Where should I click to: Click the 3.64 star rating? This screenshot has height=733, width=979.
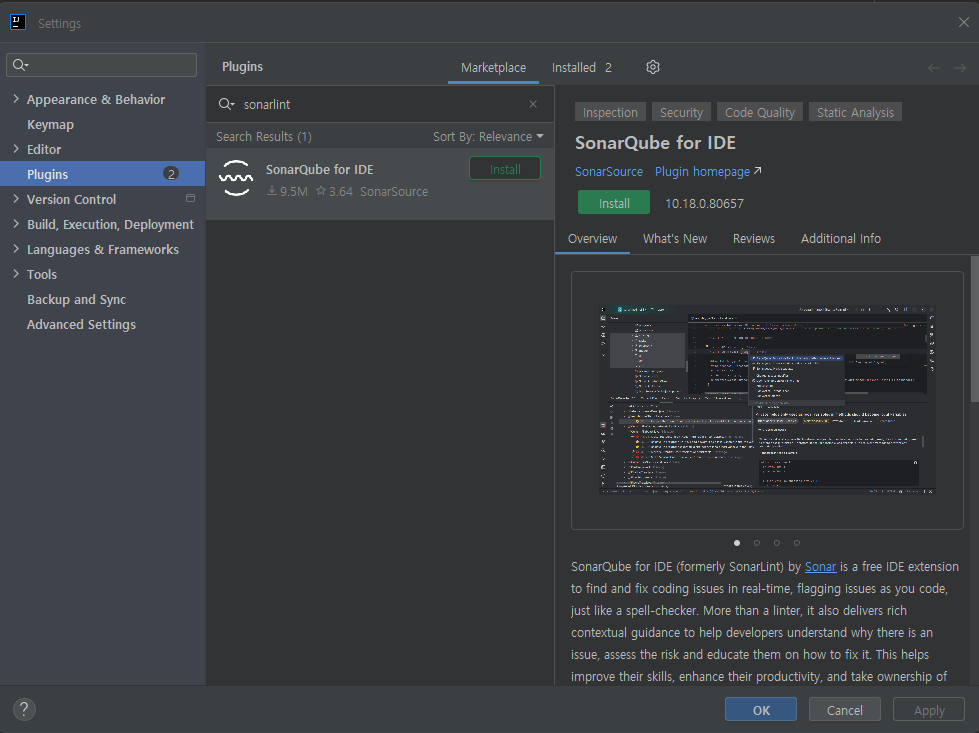pyautogui.click(x=334, y=192)
